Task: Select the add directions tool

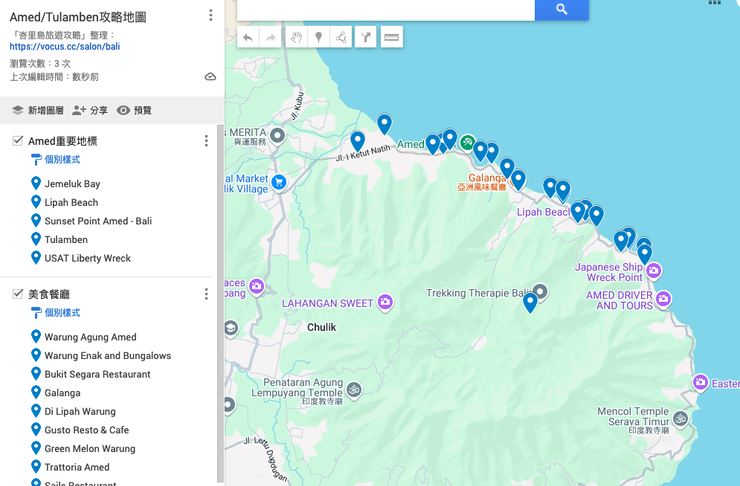Action: pyautogui.click(x=366, y=38)
